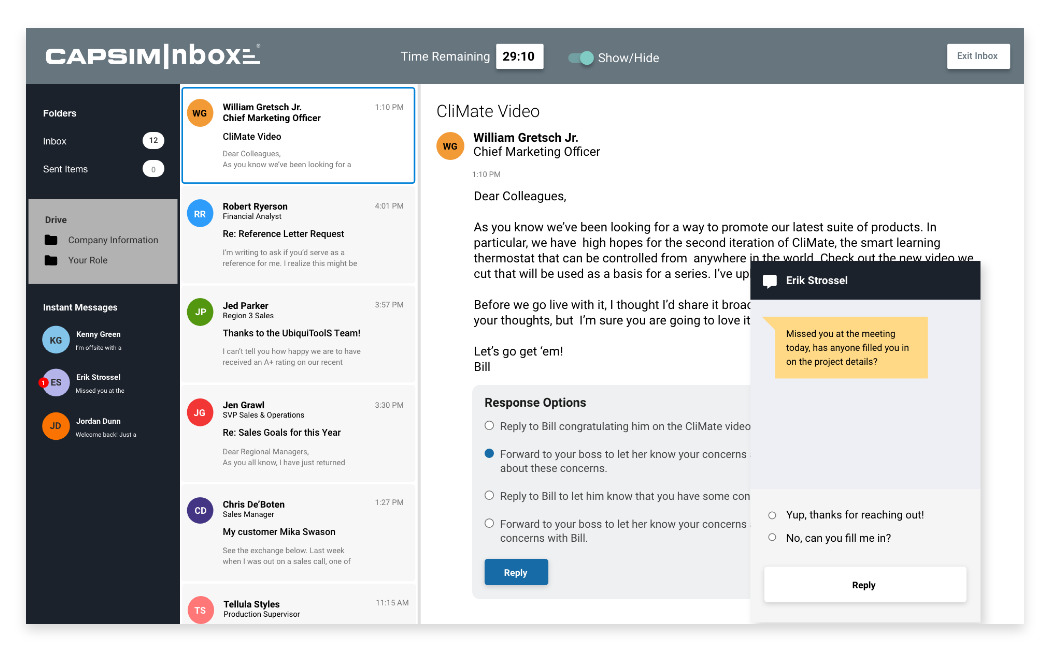1050x650 pixels.
Task: Select No, can you fill me in option
Action: tap(772, 538)
